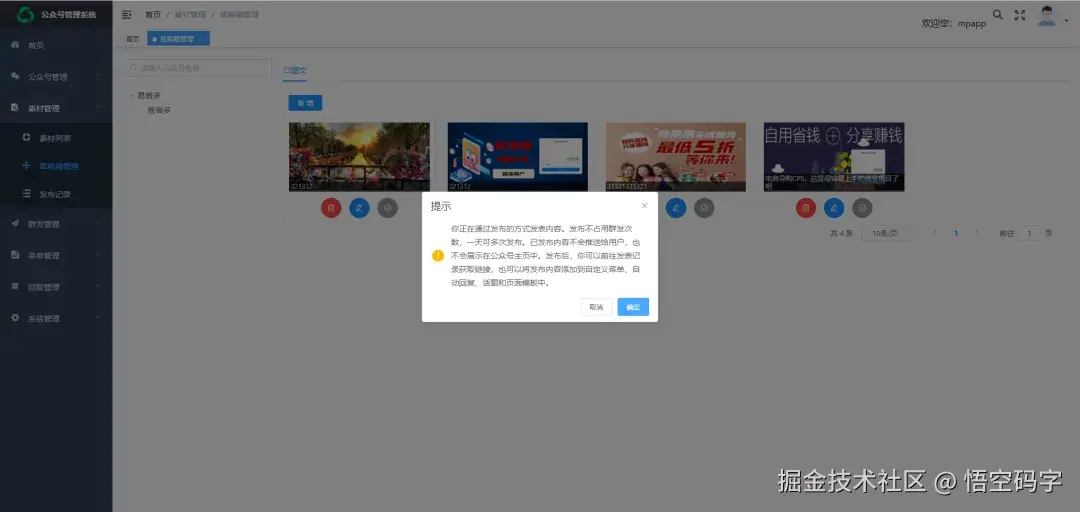Viewport: 1080px width, 512px height.
Task: Open the user menu caret beside avatar
Action: pyautogui.click(x=1066, y=21)
